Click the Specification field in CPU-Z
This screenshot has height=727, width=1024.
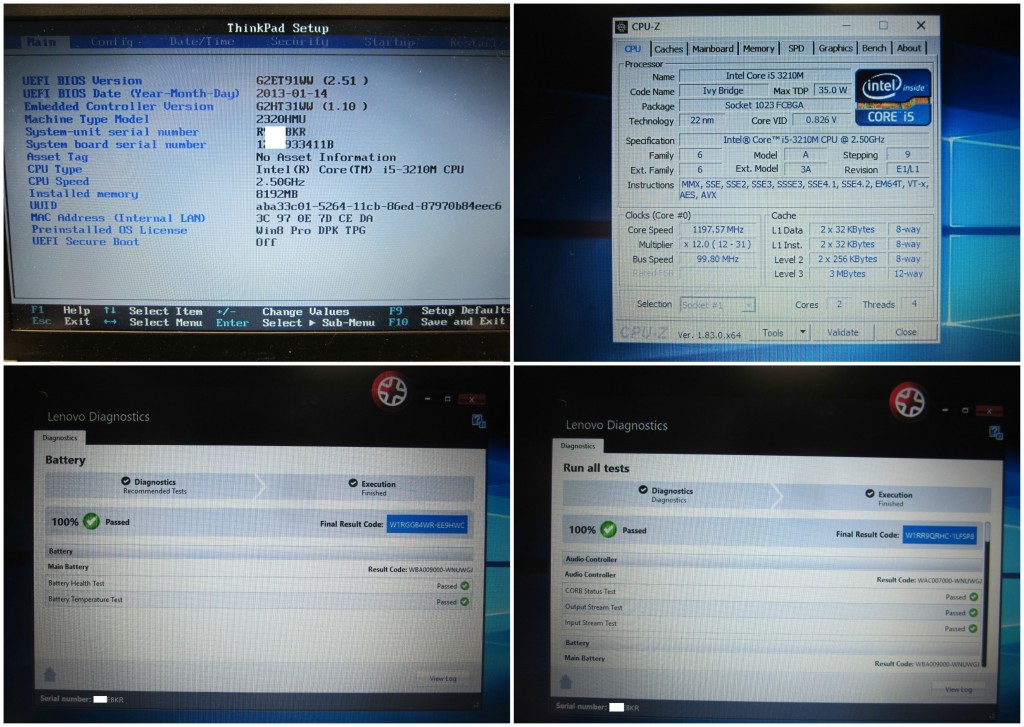pyautogui.click(x=803, y=140)
